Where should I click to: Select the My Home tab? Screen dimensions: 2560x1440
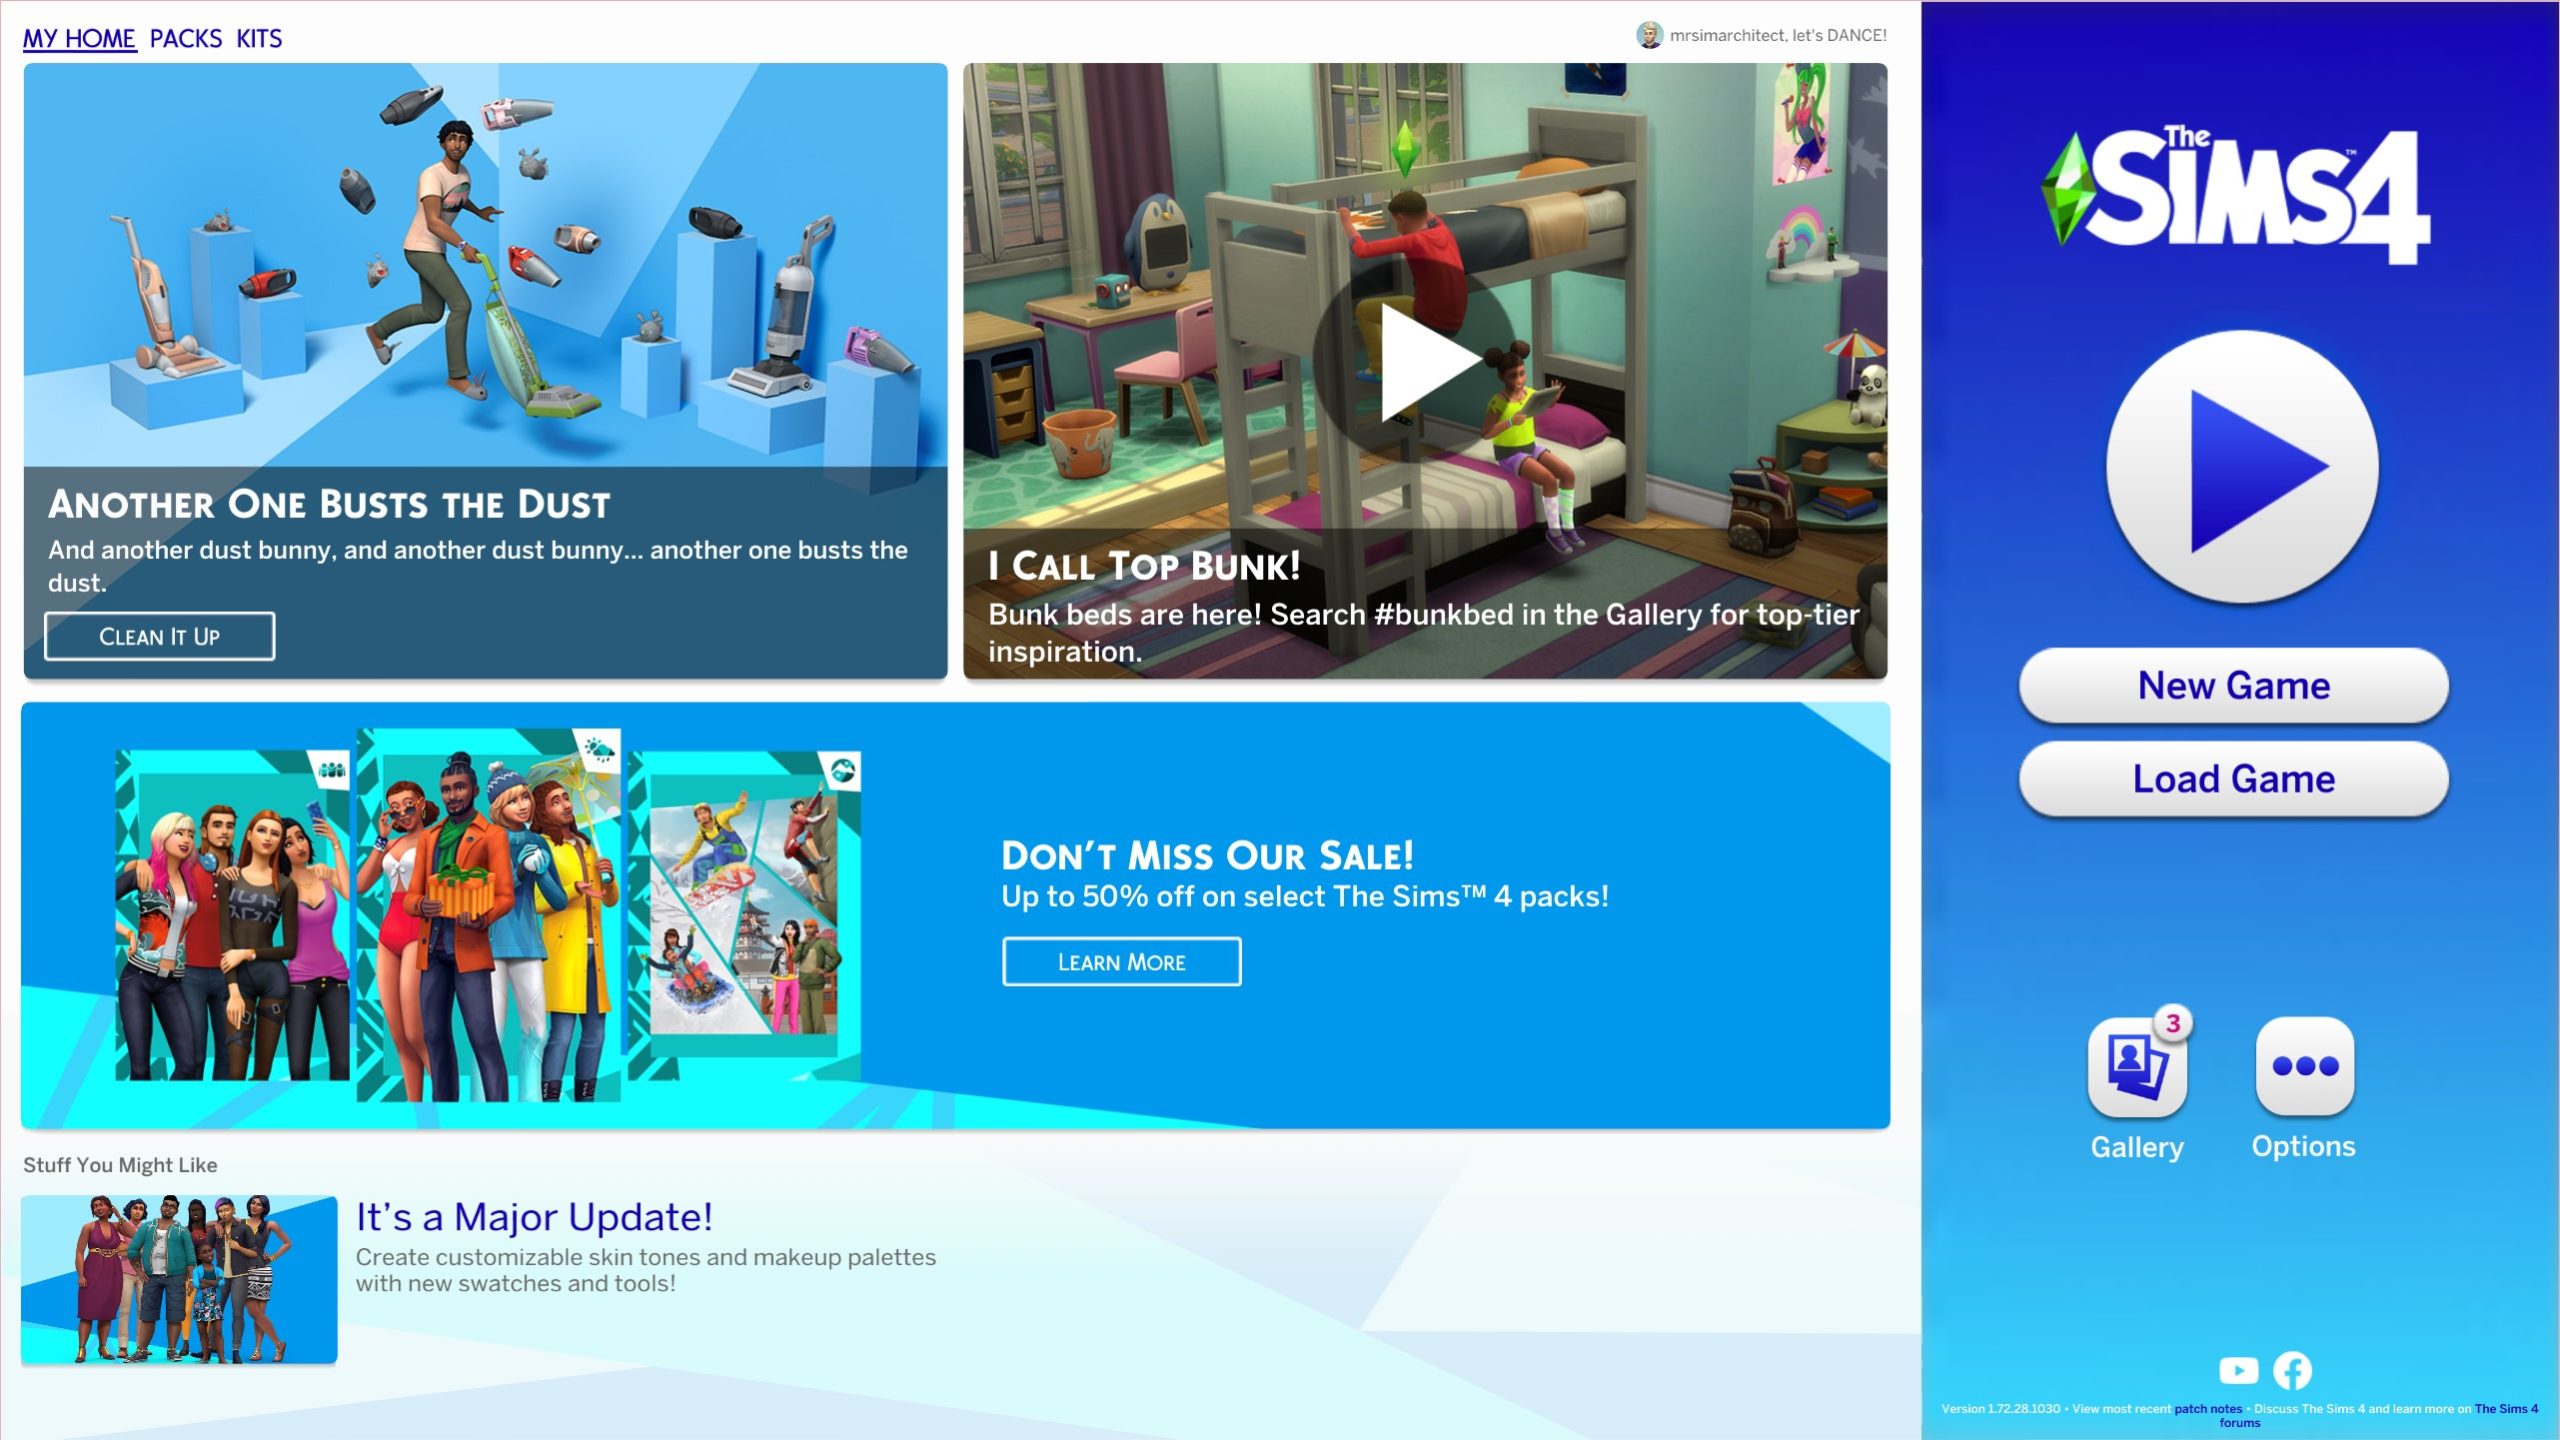[x=79, y=39]
